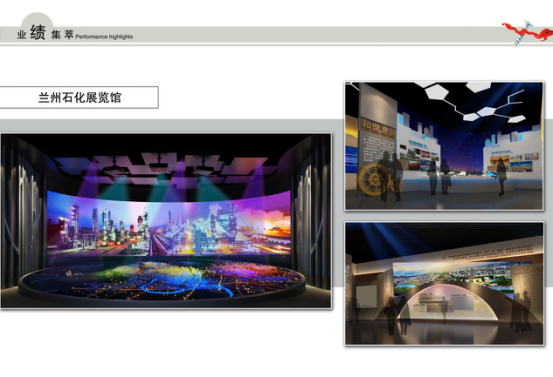Click the curved panoramic refinery screen

[x=169, y=223]
